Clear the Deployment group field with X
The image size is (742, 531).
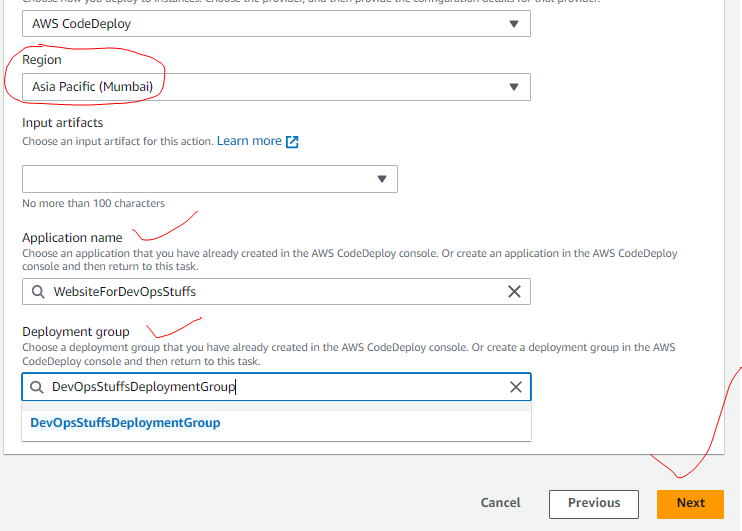[516, 387]
